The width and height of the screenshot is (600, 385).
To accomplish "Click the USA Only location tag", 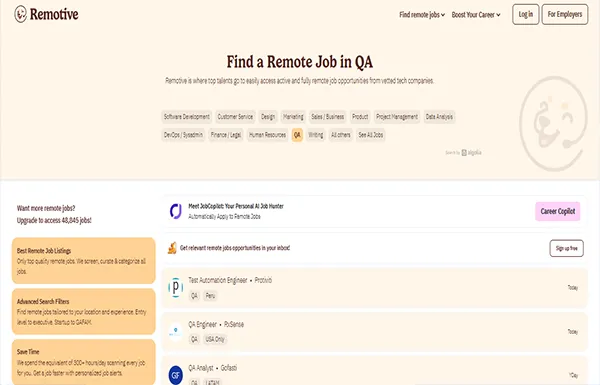I will [x=215, y=339].
